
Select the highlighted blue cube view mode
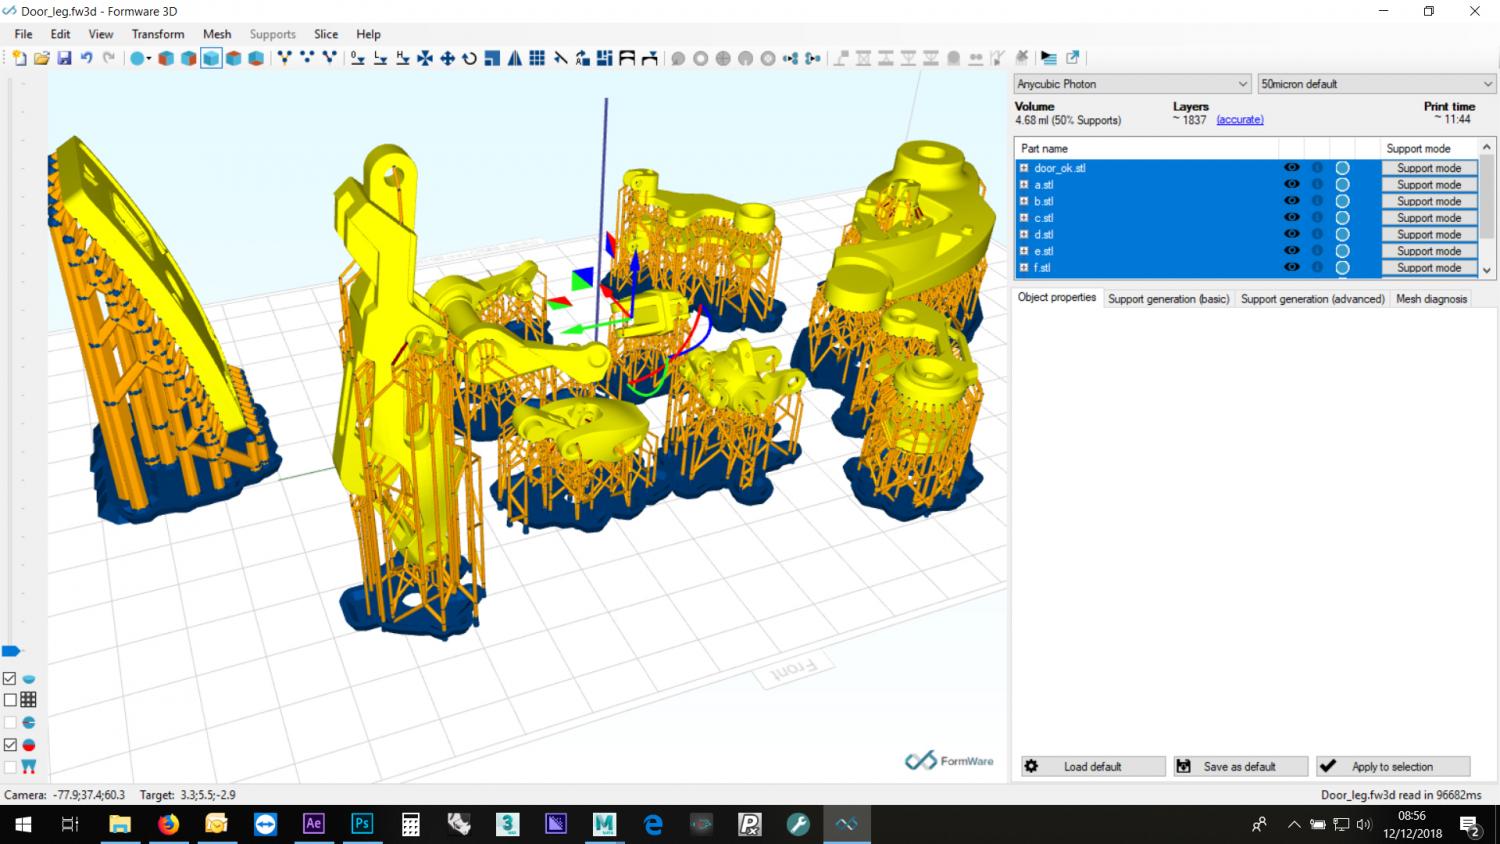(210, 58)
